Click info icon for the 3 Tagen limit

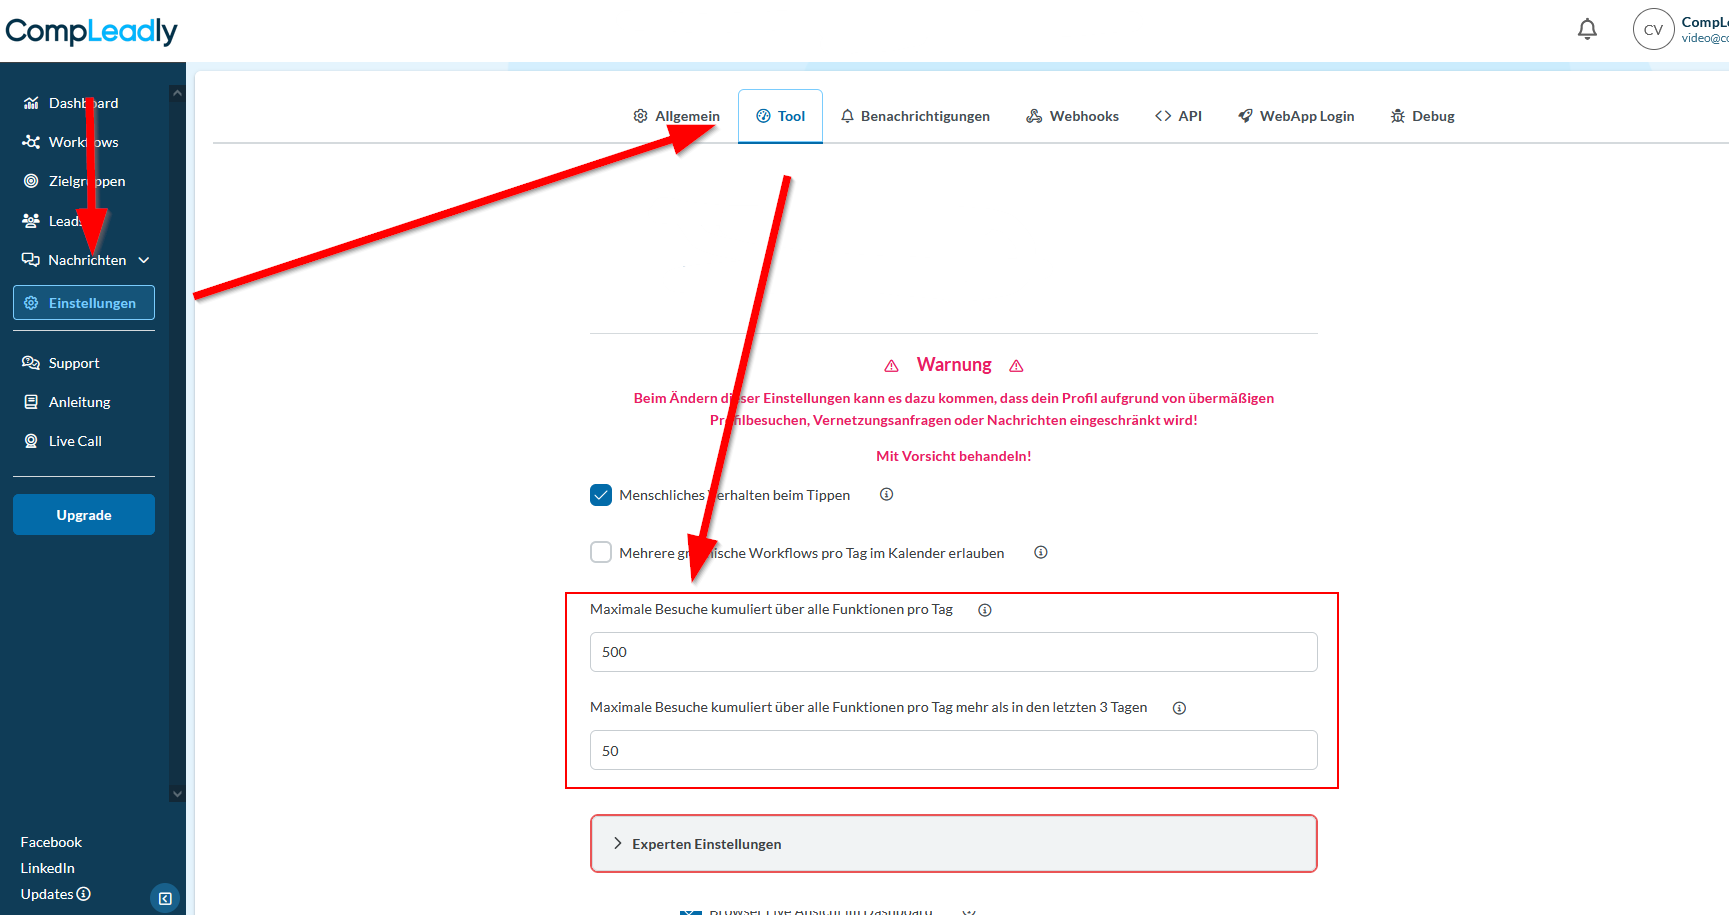(x=1179, y=708)
